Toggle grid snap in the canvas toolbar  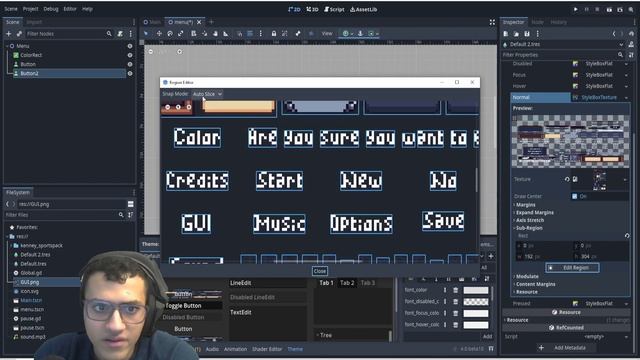pyautogui.click(x=250, y=33)
